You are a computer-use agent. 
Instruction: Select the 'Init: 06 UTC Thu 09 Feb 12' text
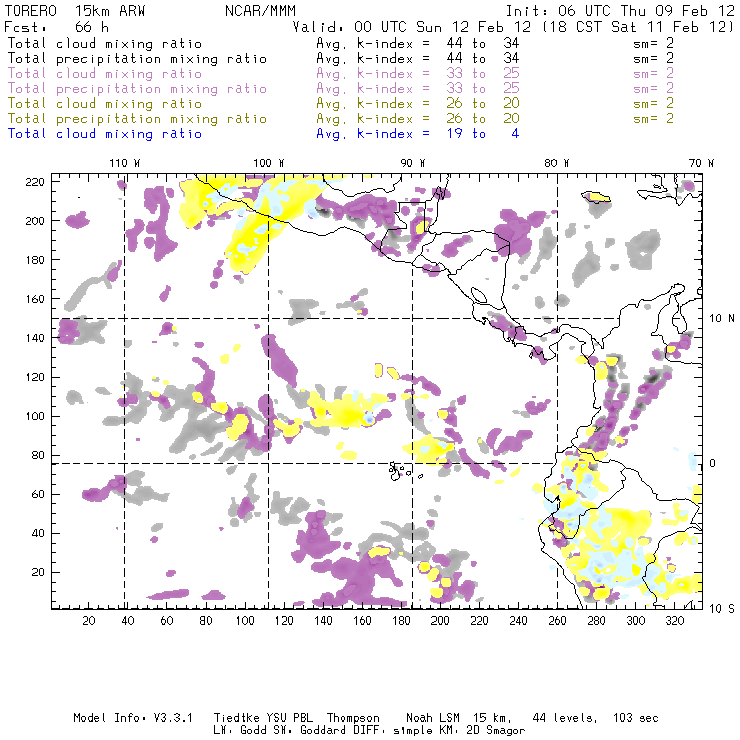point(620,11)
